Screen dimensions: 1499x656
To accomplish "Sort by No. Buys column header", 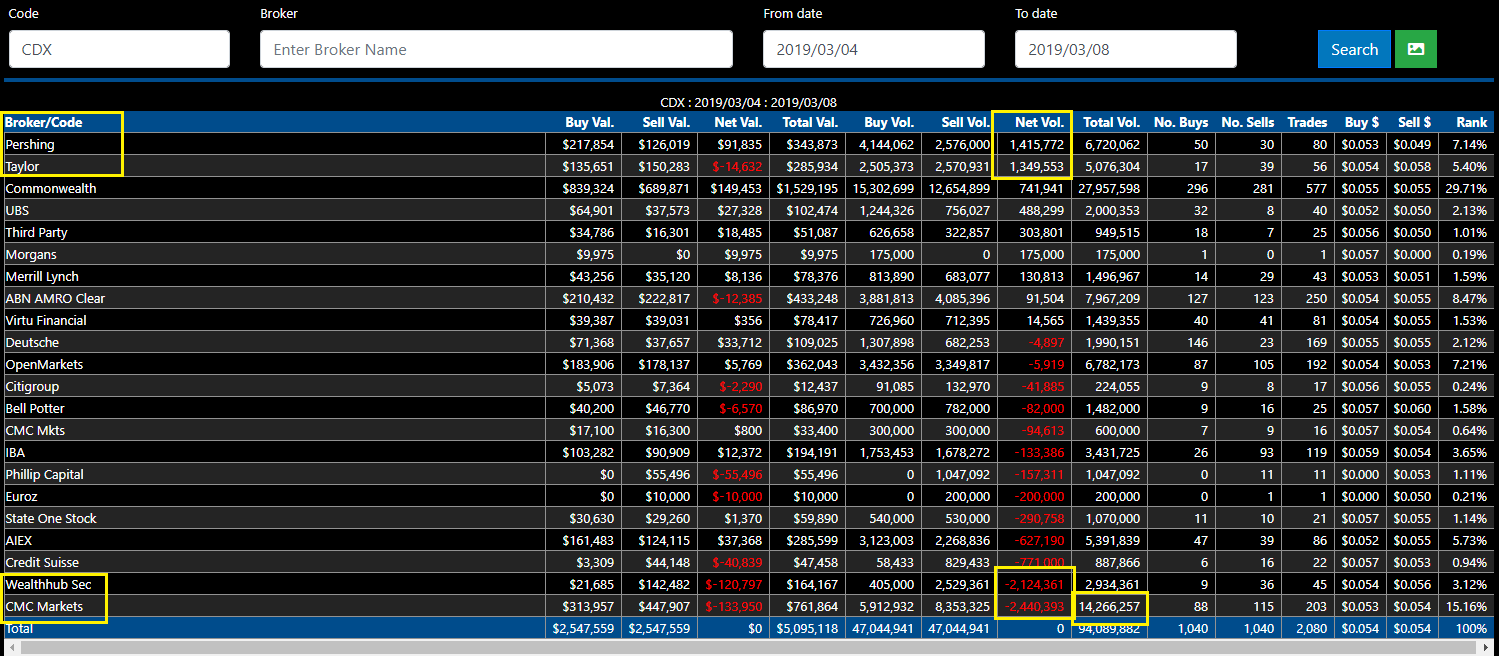I will [1181, 122].
